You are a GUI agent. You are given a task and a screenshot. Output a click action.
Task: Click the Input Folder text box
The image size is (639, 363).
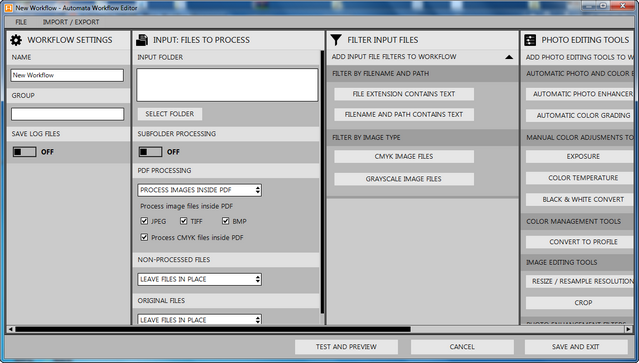point(227,85)
